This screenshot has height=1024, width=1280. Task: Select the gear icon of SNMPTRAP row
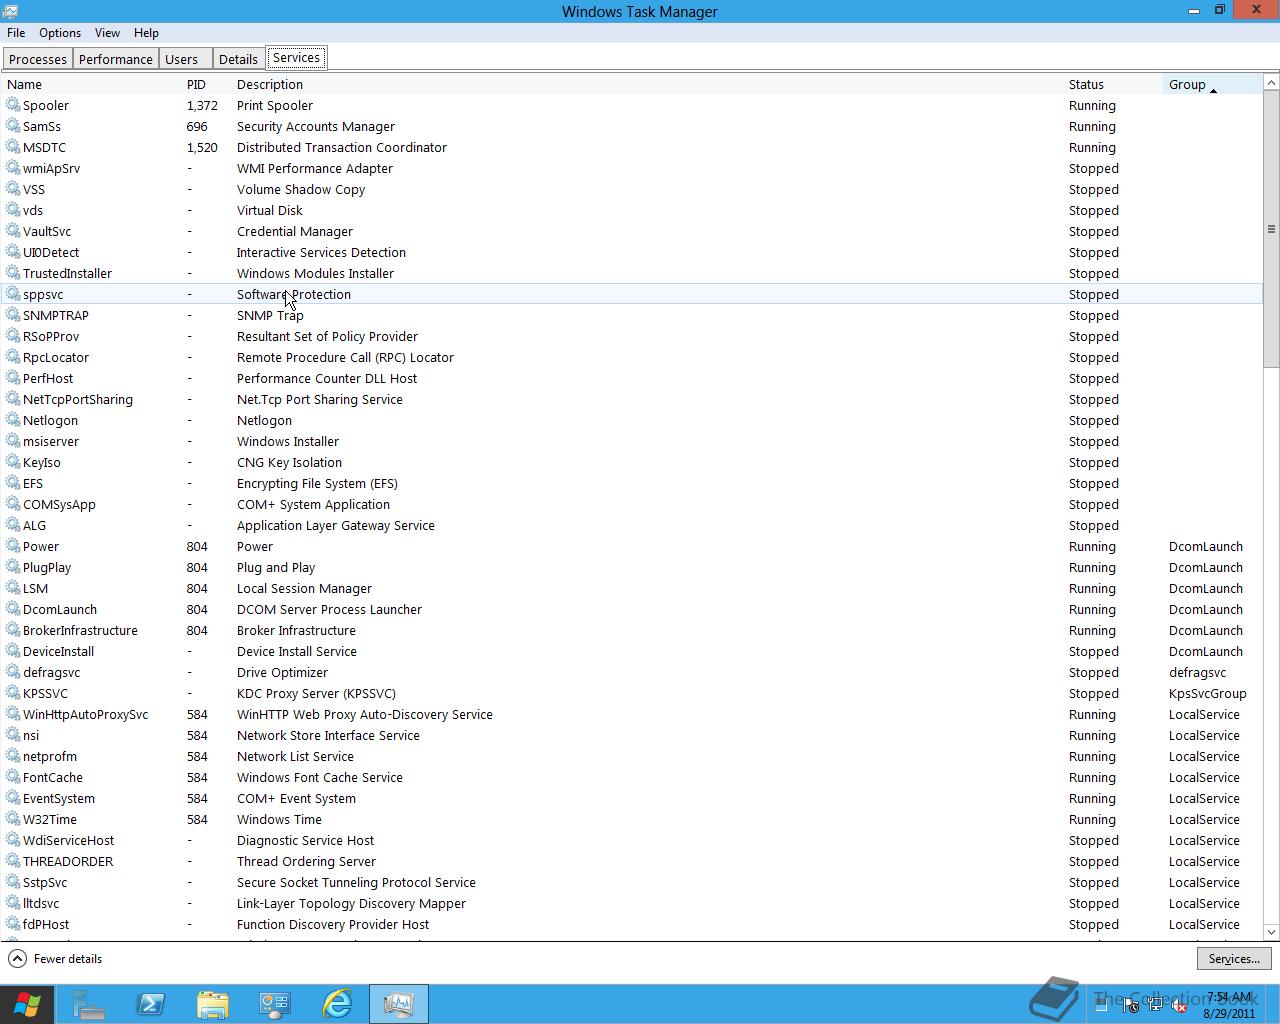pos(13,315)
